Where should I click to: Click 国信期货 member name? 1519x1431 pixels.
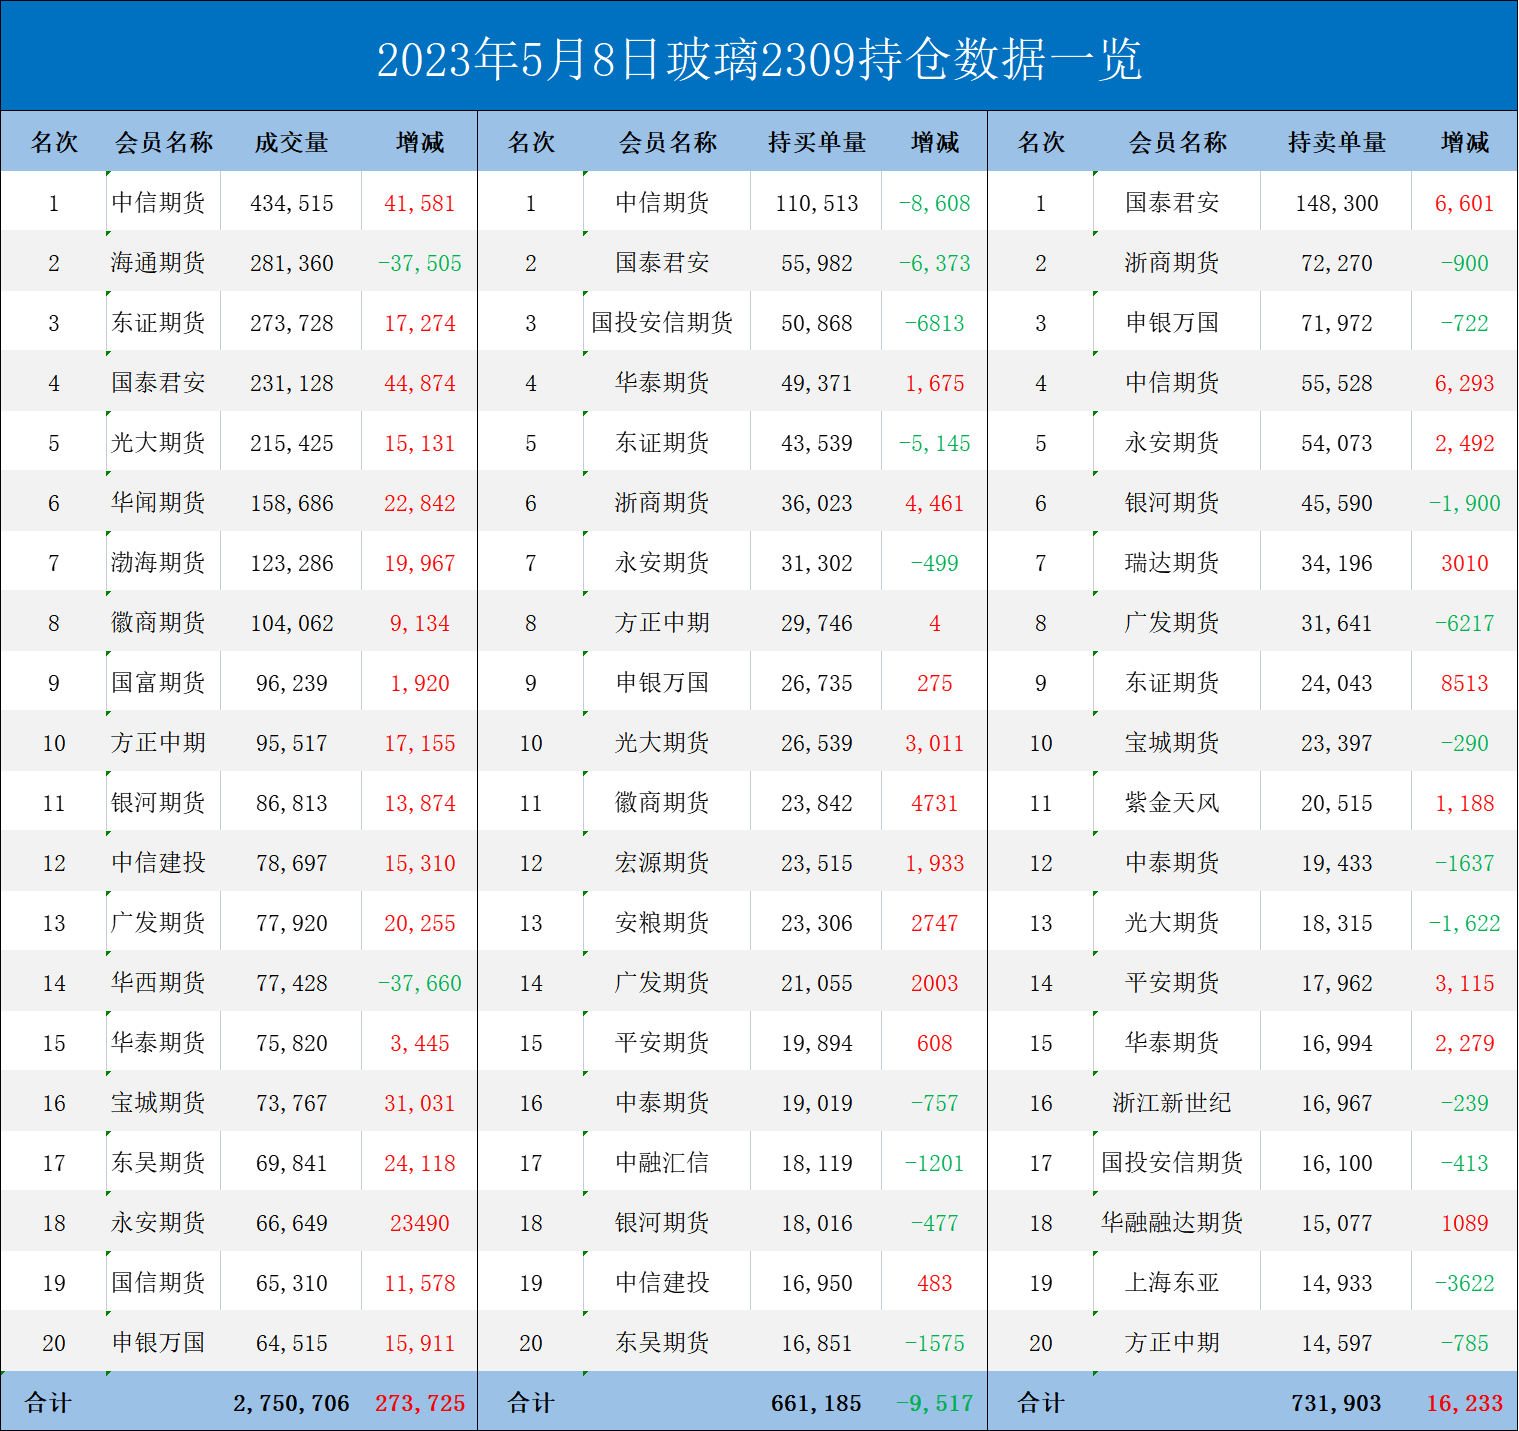click(x=158, y=1283)
